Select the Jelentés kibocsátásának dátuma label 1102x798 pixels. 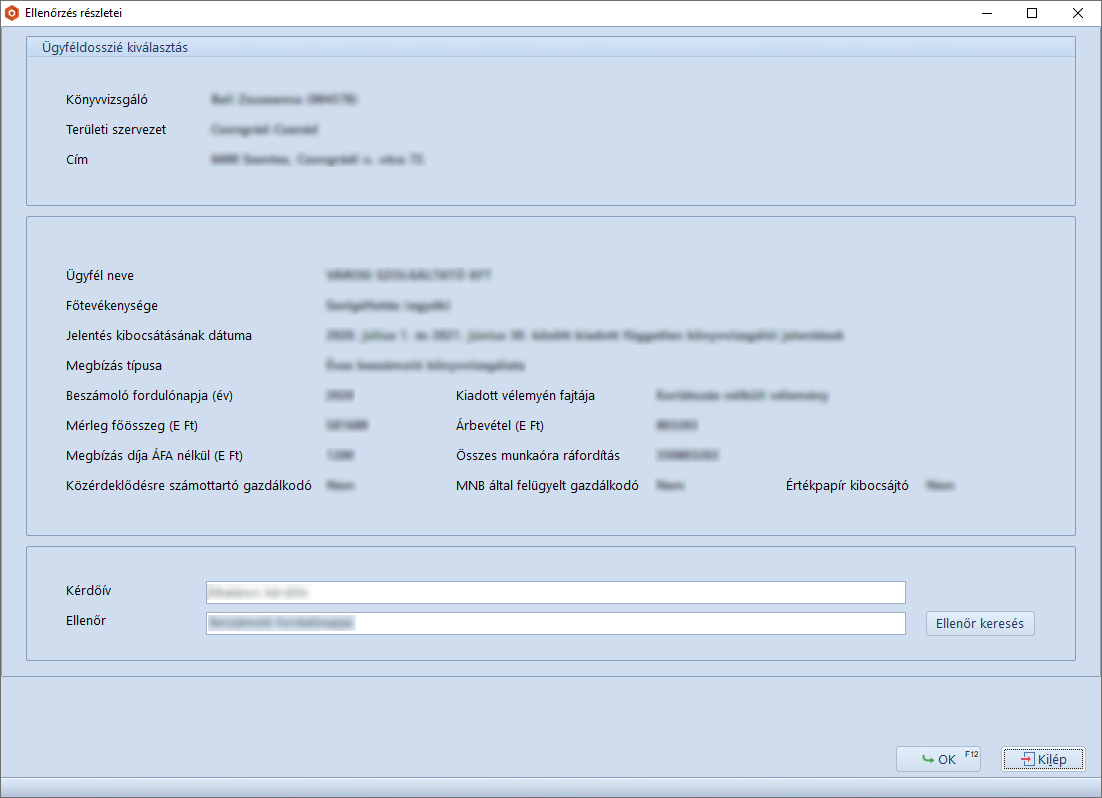158,336
